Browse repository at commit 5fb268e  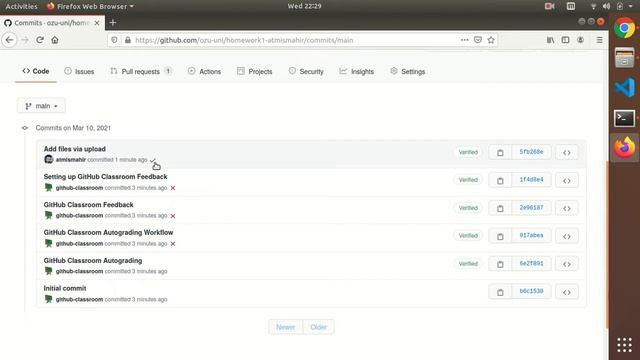(567, 153)
